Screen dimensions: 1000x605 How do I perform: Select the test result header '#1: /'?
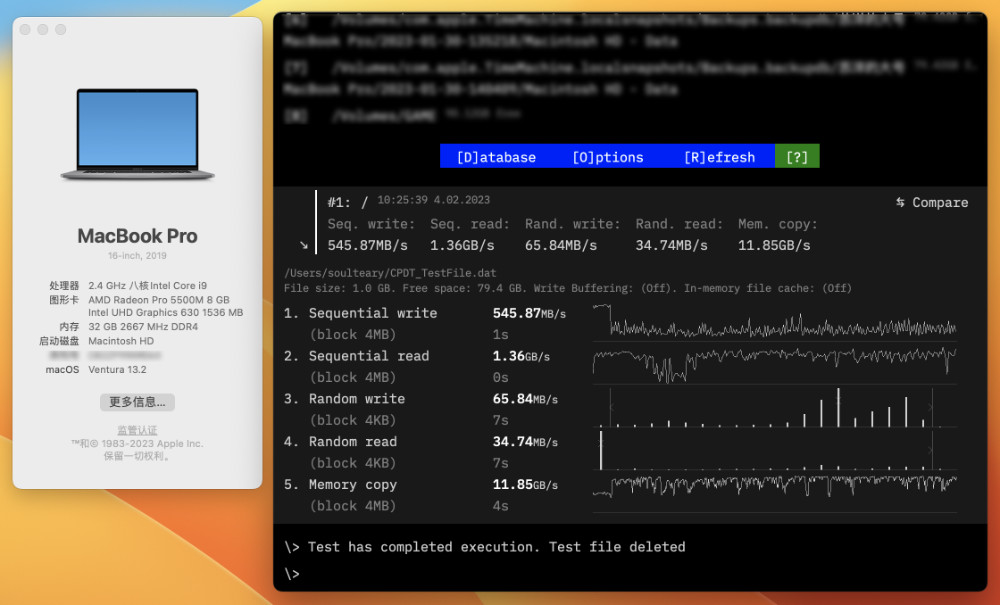click(x=348, y=203)
